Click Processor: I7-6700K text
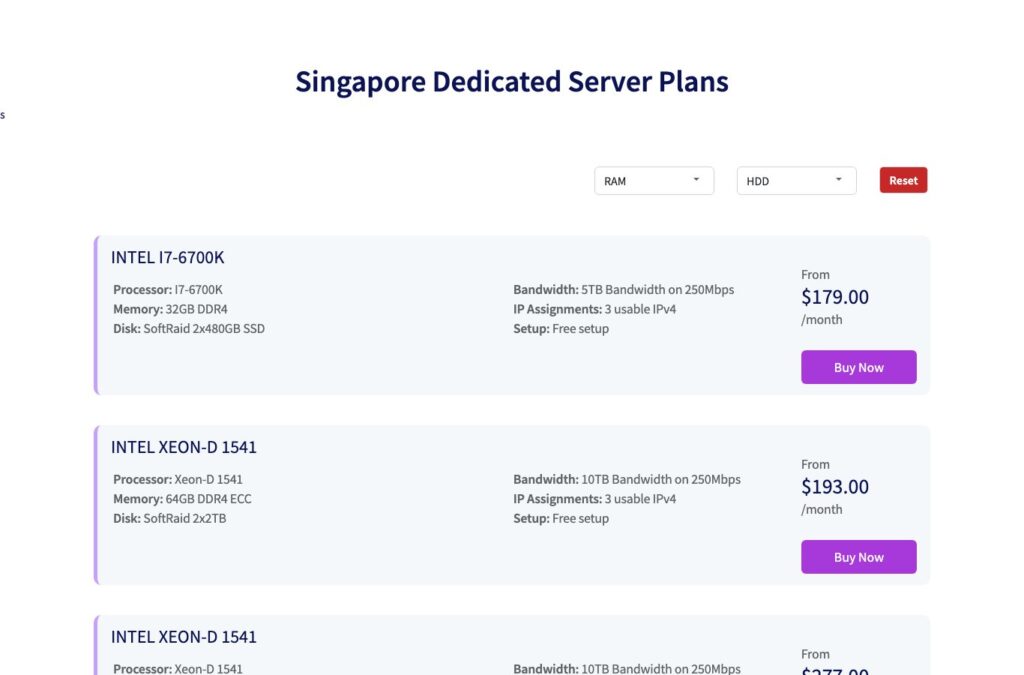1024x675 pixels. click(x=168, y=289)
